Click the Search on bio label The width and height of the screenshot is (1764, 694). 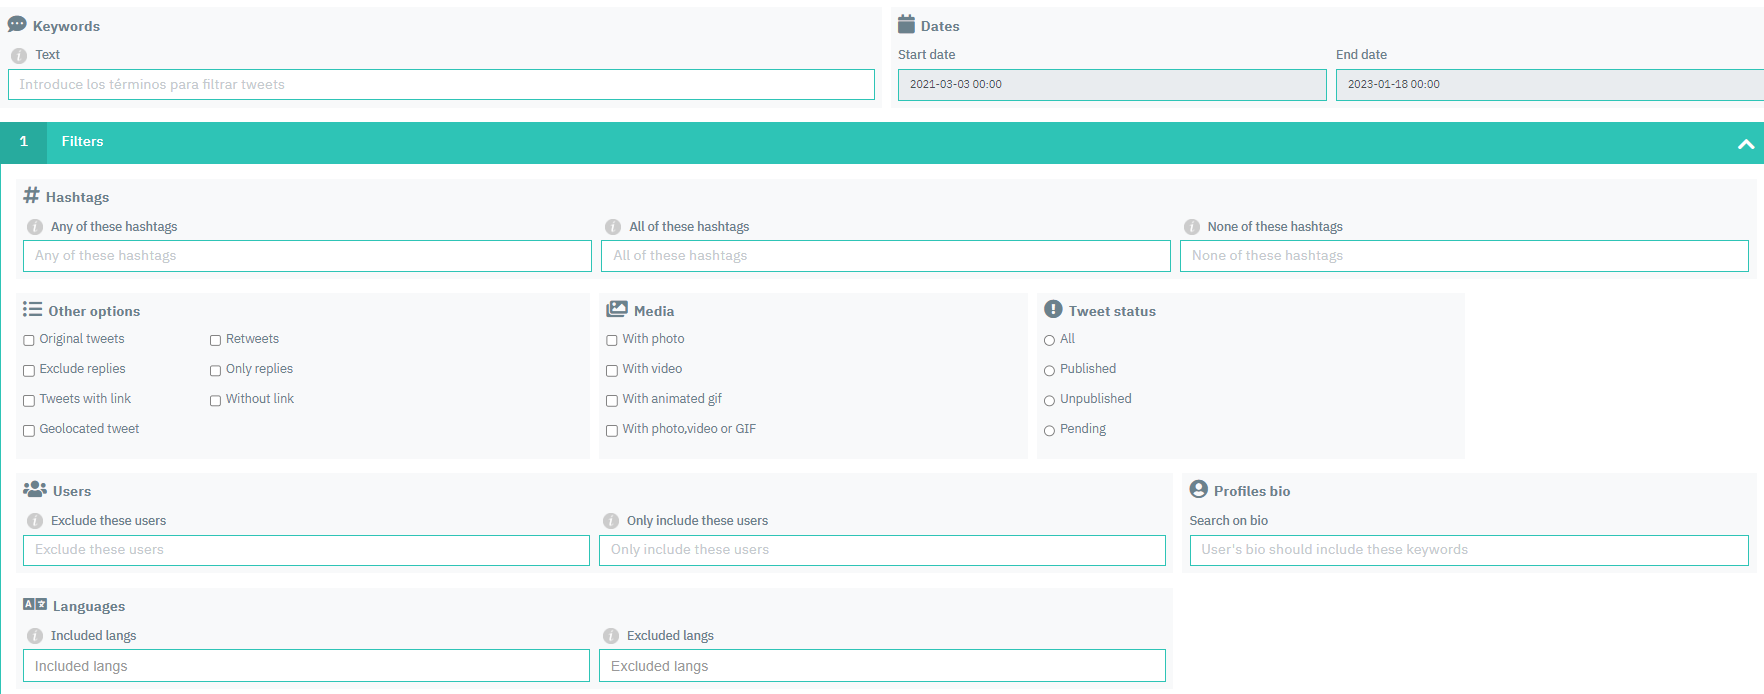(1228, 521)
